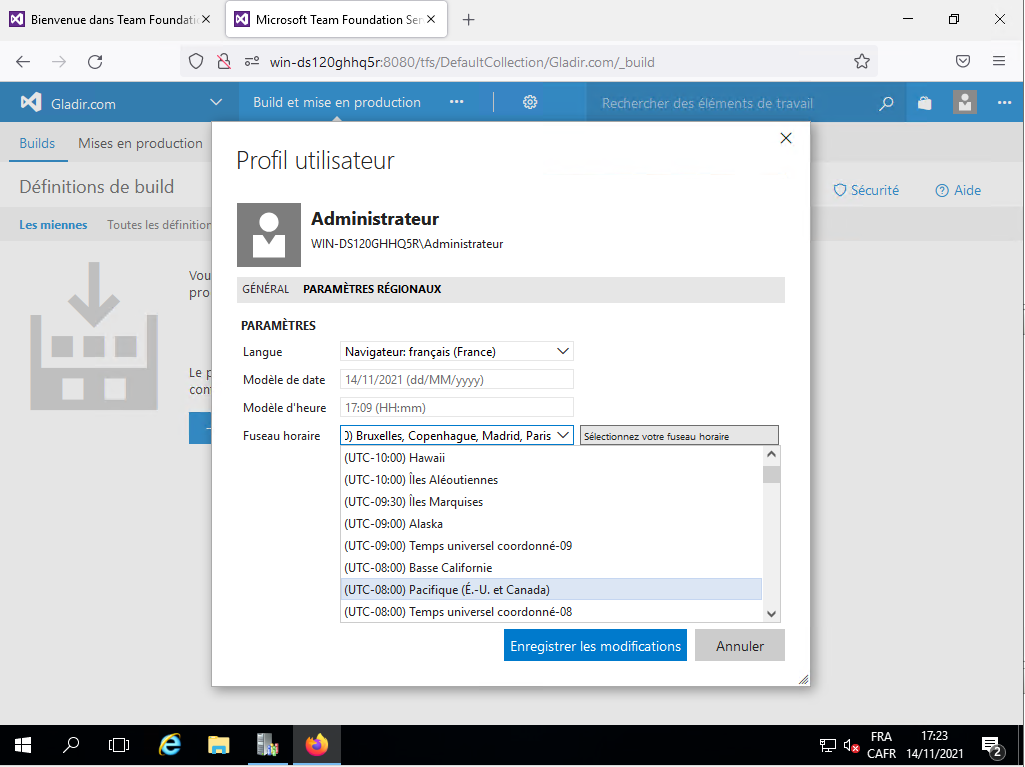
Task: Reload the page with Firefox refresh icon
Action: click(x=95, y=62)
